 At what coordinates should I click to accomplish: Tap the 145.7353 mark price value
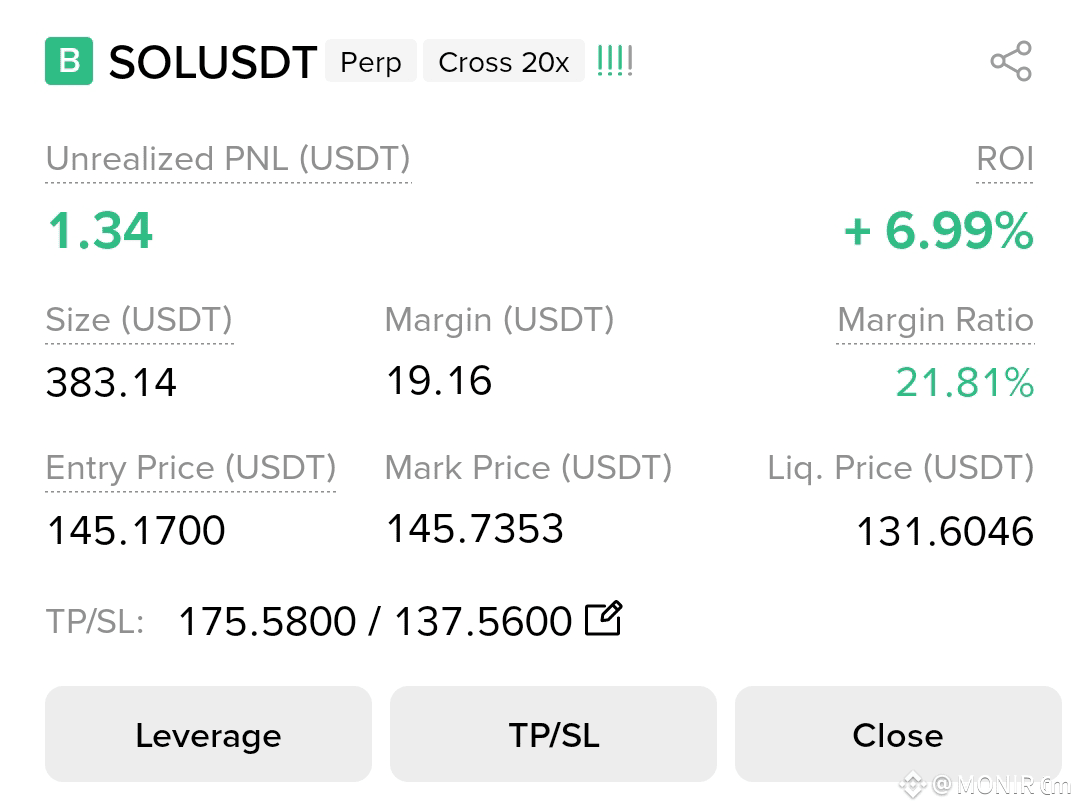point(475,528)
